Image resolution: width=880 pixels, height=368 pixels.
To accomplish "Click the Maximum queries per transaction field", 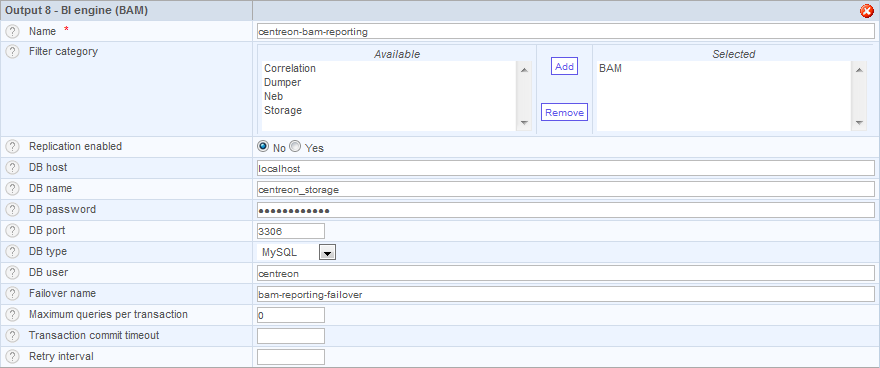I will tap(291, 315).
